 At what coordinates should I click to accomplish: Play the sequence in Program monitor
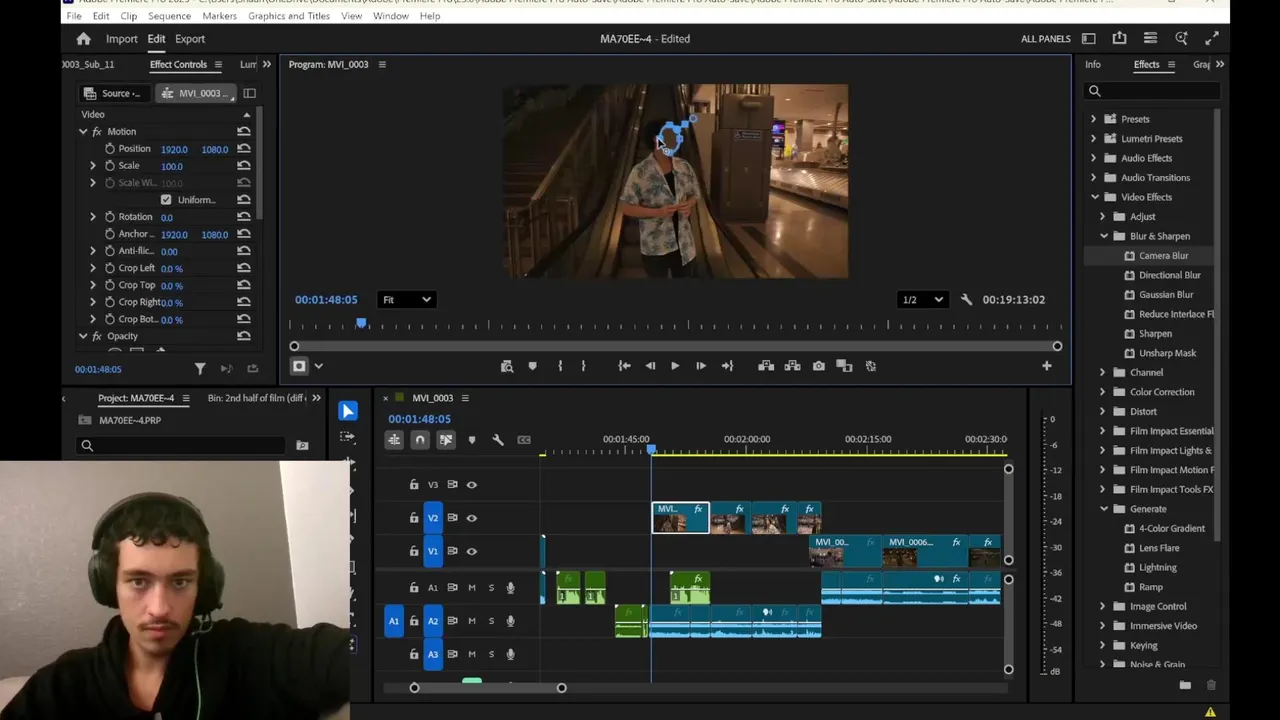click(675, 366)
